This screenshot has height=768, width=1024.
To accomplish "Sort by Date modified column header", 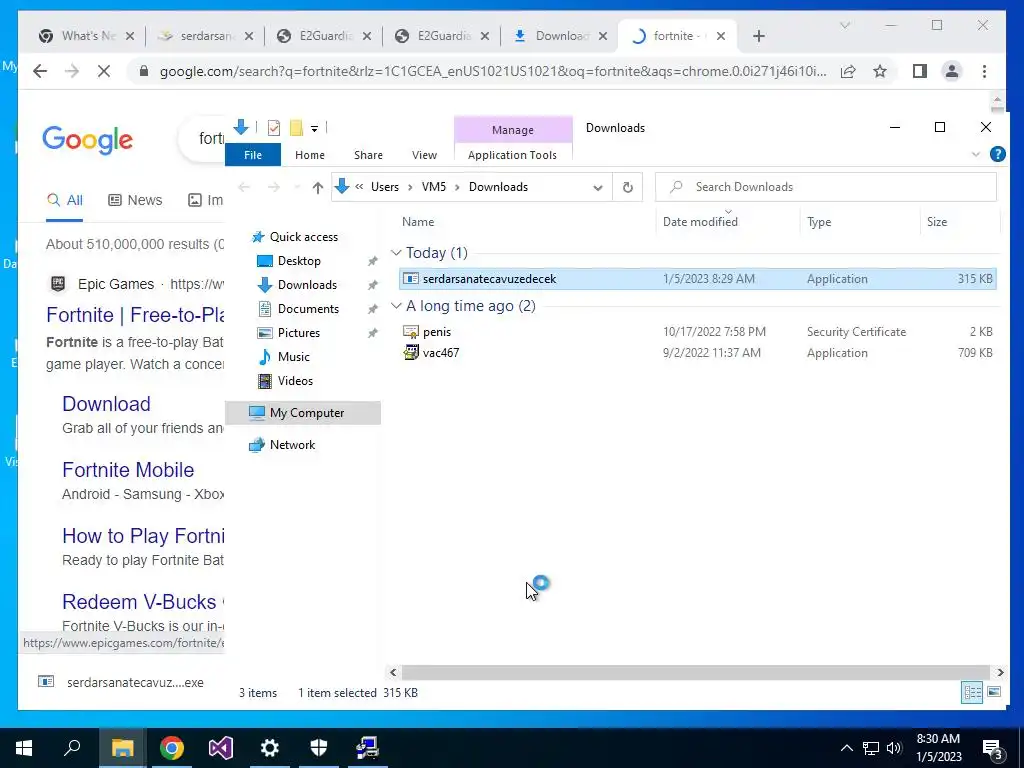I will coord(700,221).
